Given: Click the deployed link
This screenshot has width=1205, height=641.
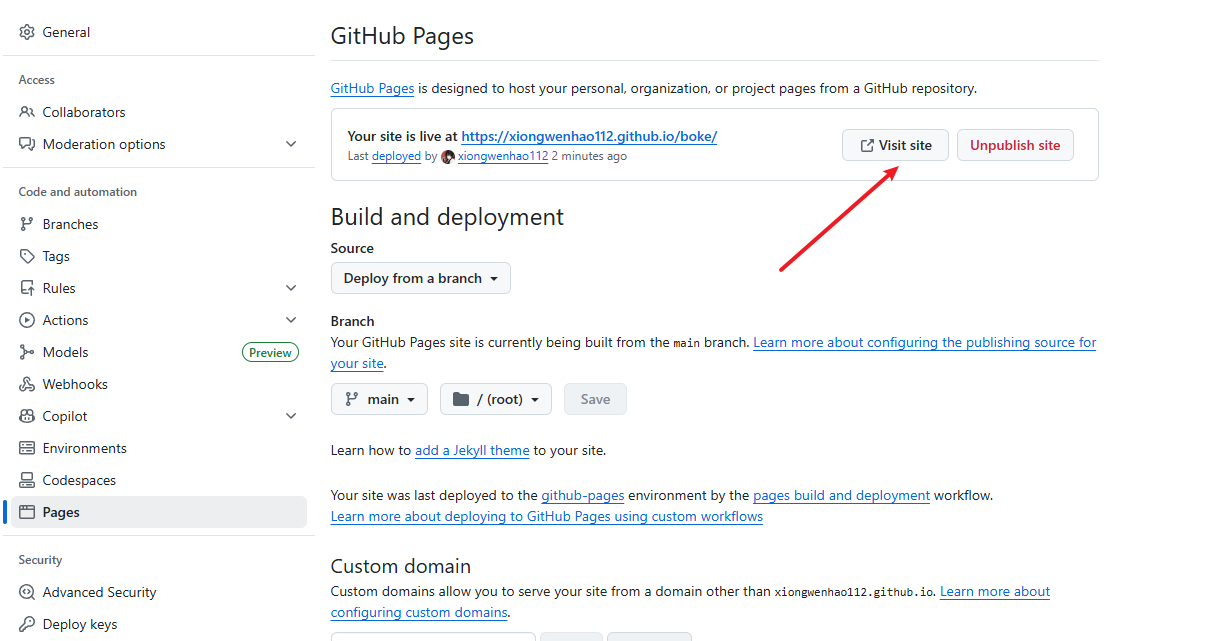Looking at the screenshot, I should click(396, 156).
